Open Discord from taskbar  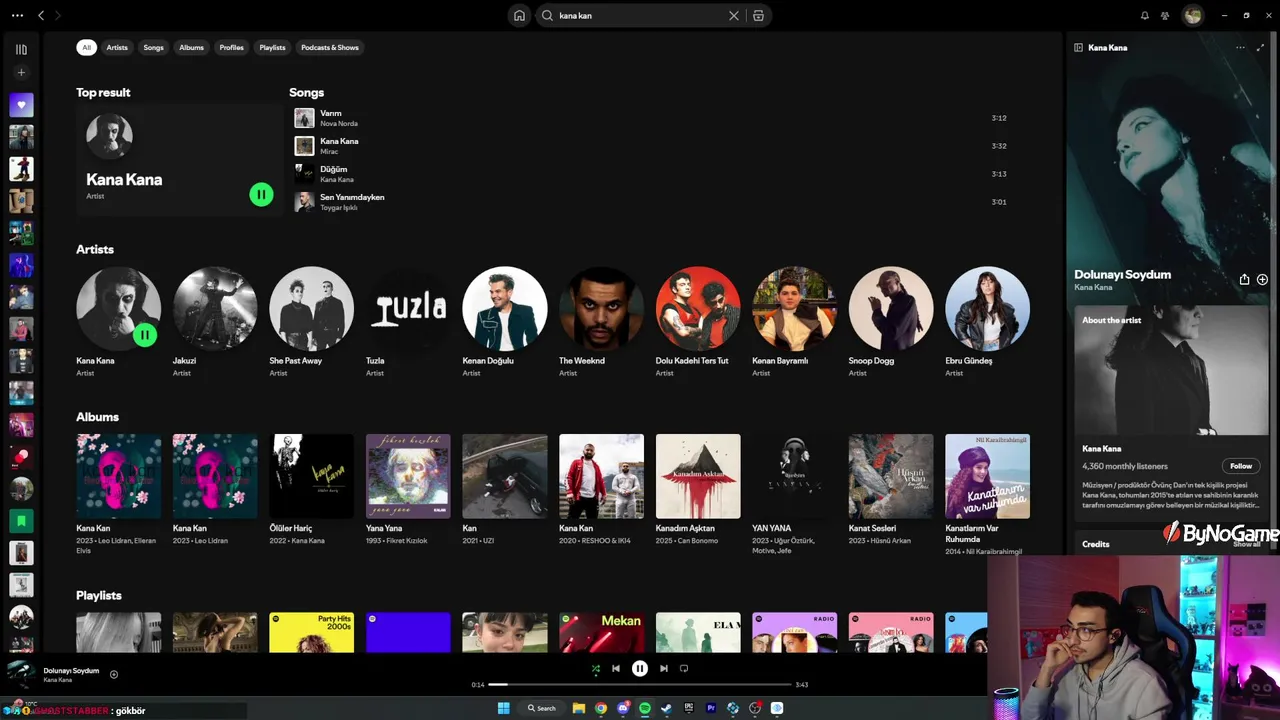tap(623, 708)
